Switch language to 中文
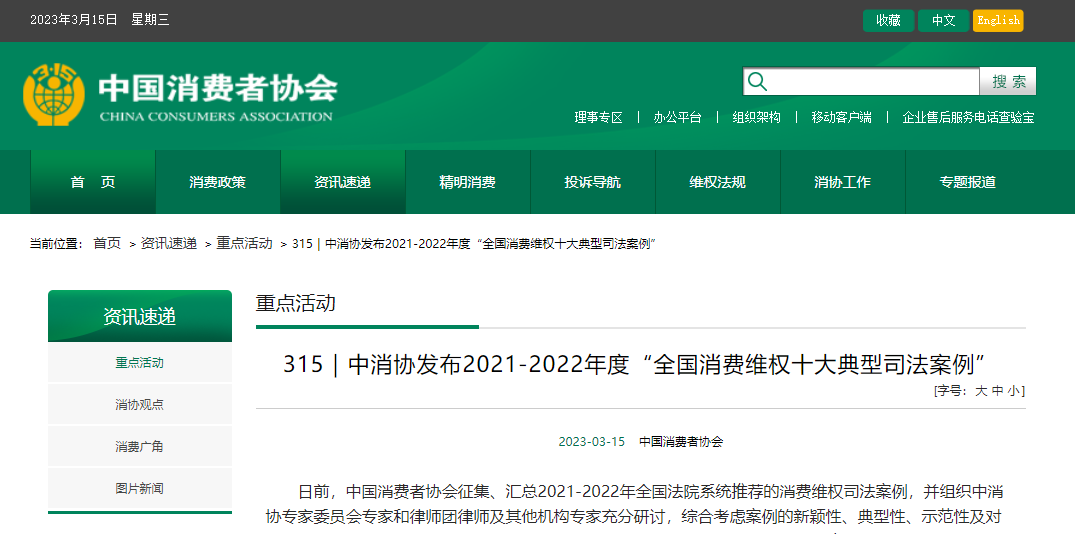The width and height of the screenshot is (1075, 534). click(943, 21)
